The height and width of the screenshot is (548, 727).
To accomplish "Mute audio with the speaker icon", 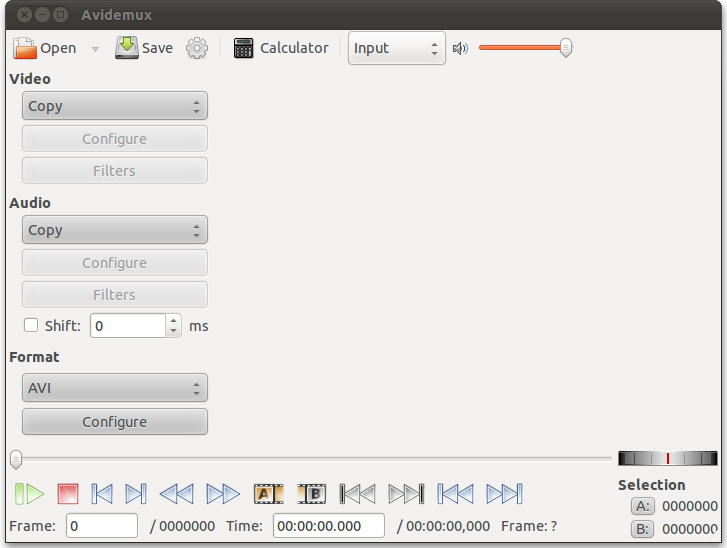I will [460, 48].
